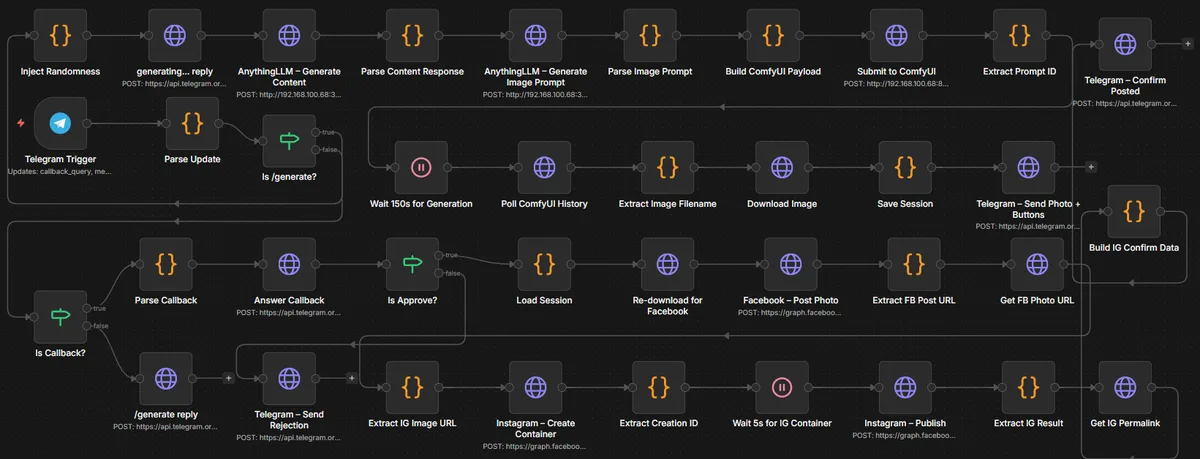Select the Get FB Photo URL node

(x=1036, y=263)
